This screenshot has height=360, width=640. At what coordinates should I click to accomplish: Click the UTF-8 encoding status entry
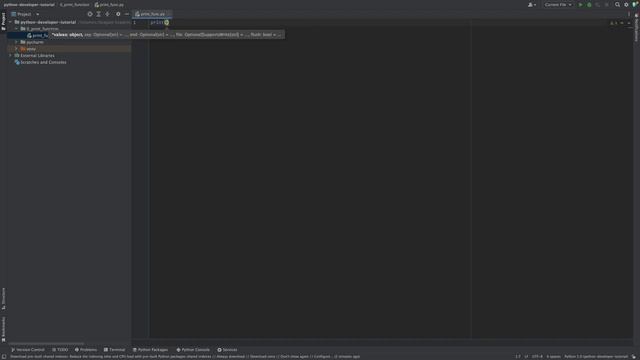pos(537,357)
